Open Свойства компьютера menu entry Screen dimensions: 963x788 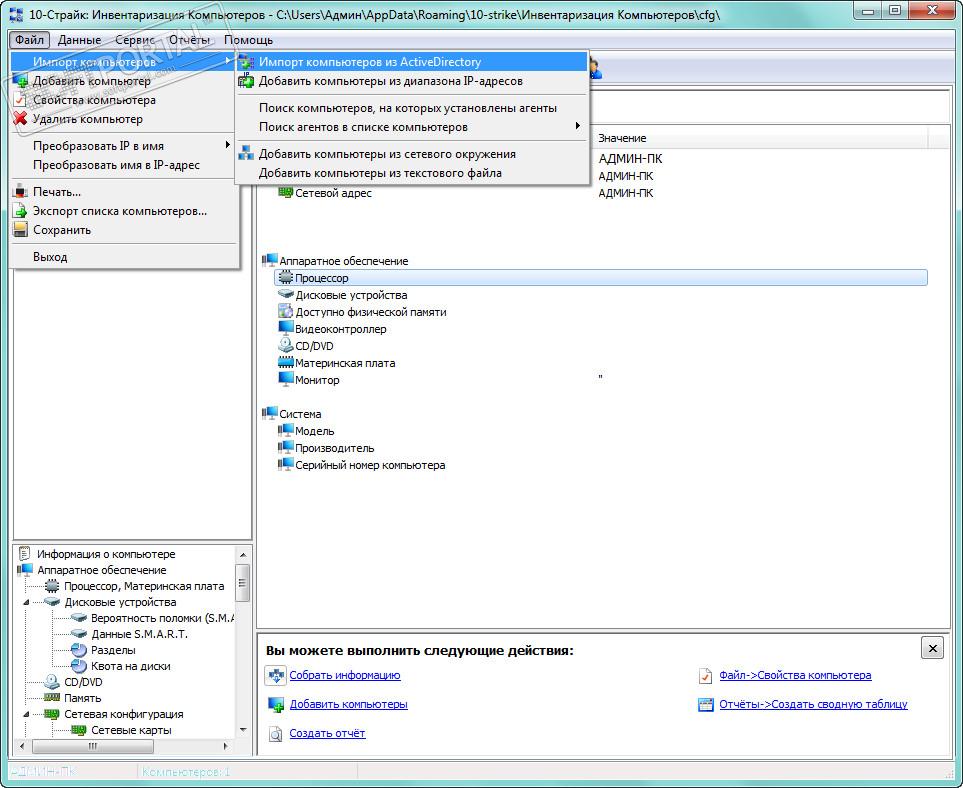click(x=123, y=100)
